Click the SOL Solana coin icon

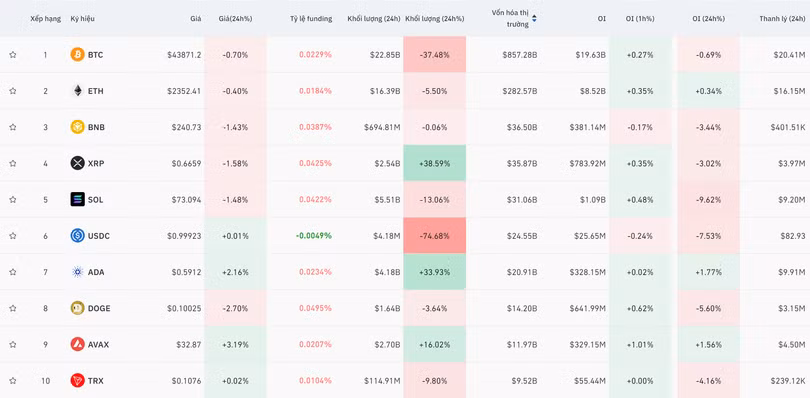click(x=77, y=199)
